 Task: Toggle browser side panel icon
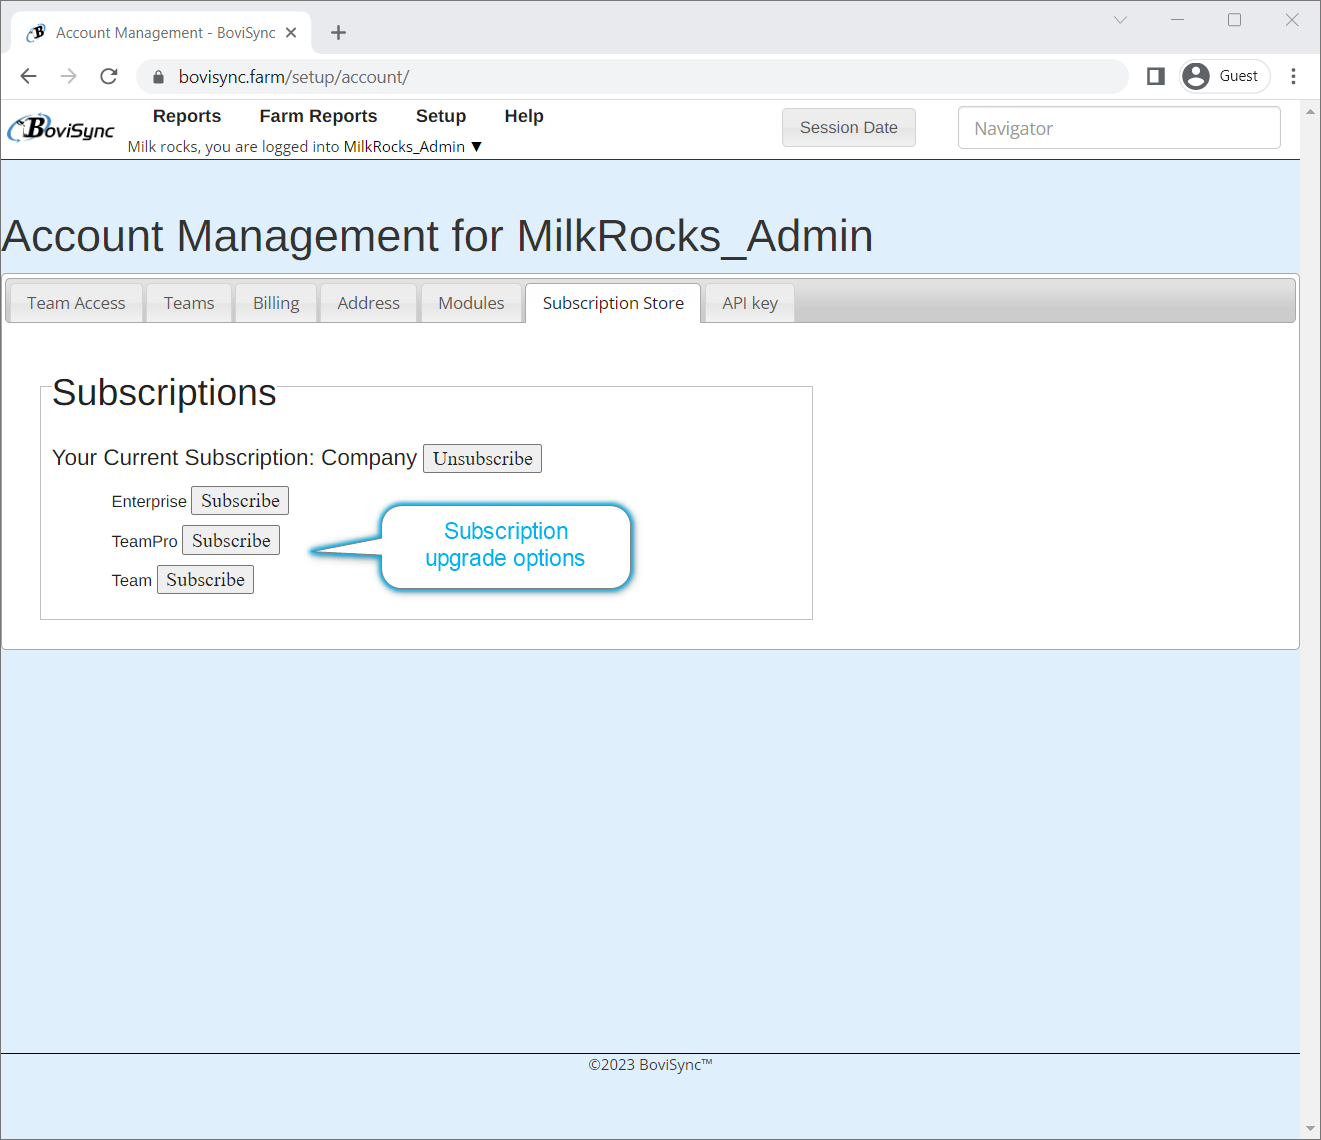coord(1155,76)
